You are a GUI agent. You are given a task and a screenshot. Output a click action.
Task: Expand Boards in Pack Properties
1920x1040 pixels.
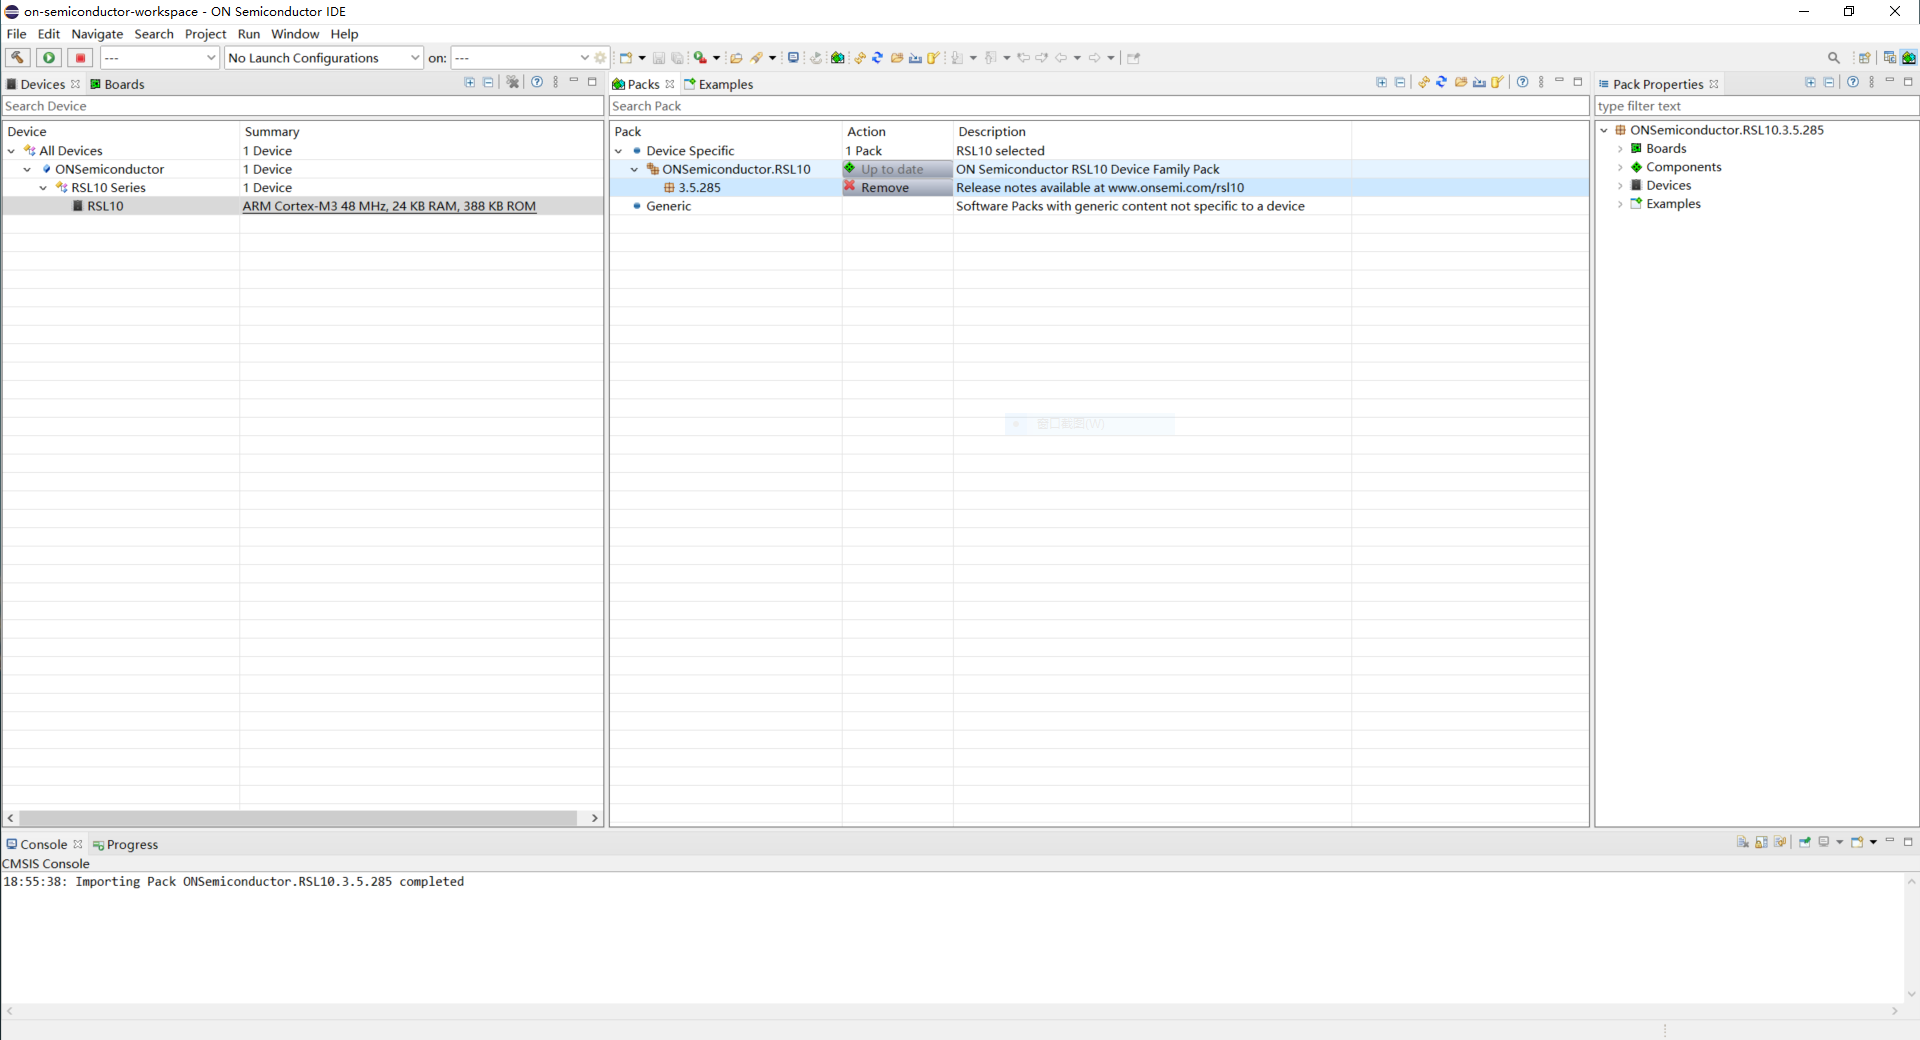point(1620,149)
